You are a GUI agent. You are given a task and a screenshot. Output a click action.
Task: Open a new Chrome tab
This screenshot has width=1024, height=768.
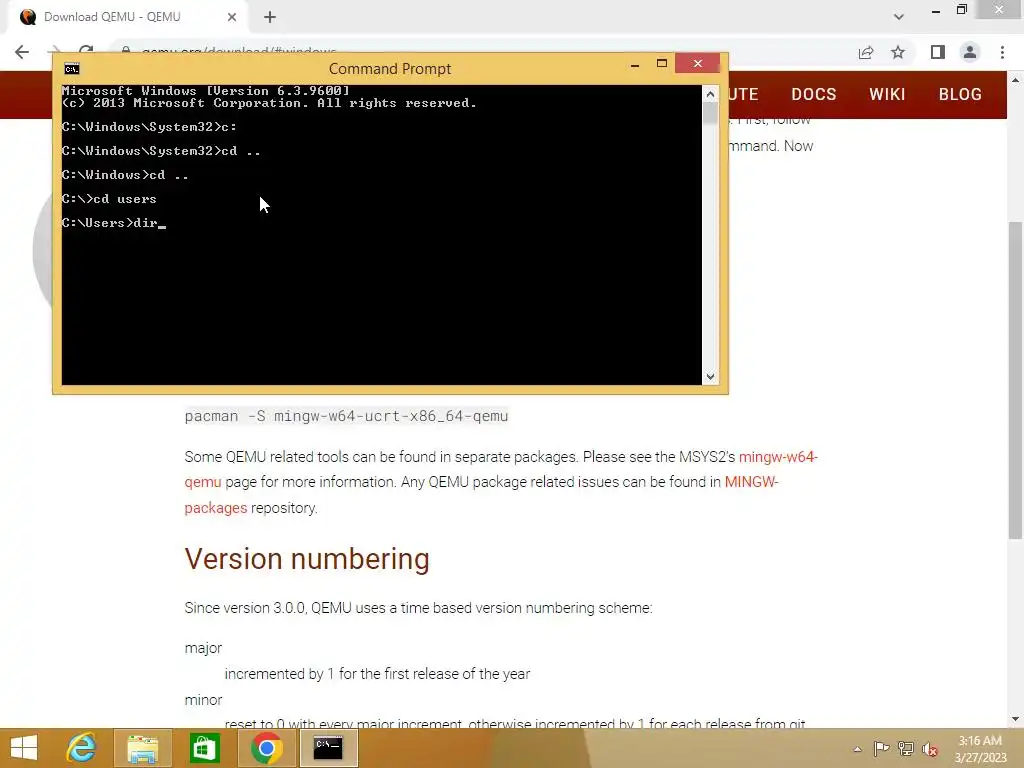tap(270, 17)
